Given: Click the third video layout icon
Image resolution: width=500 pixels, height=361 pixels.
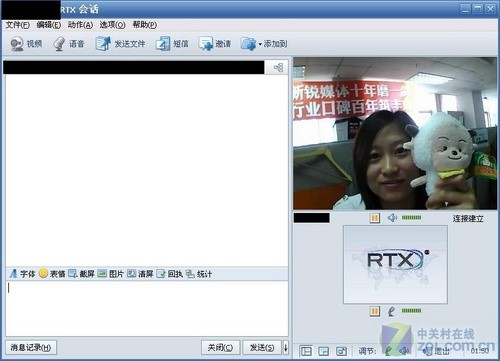Looking at the screenshot, I should click(x=341, y=351).
